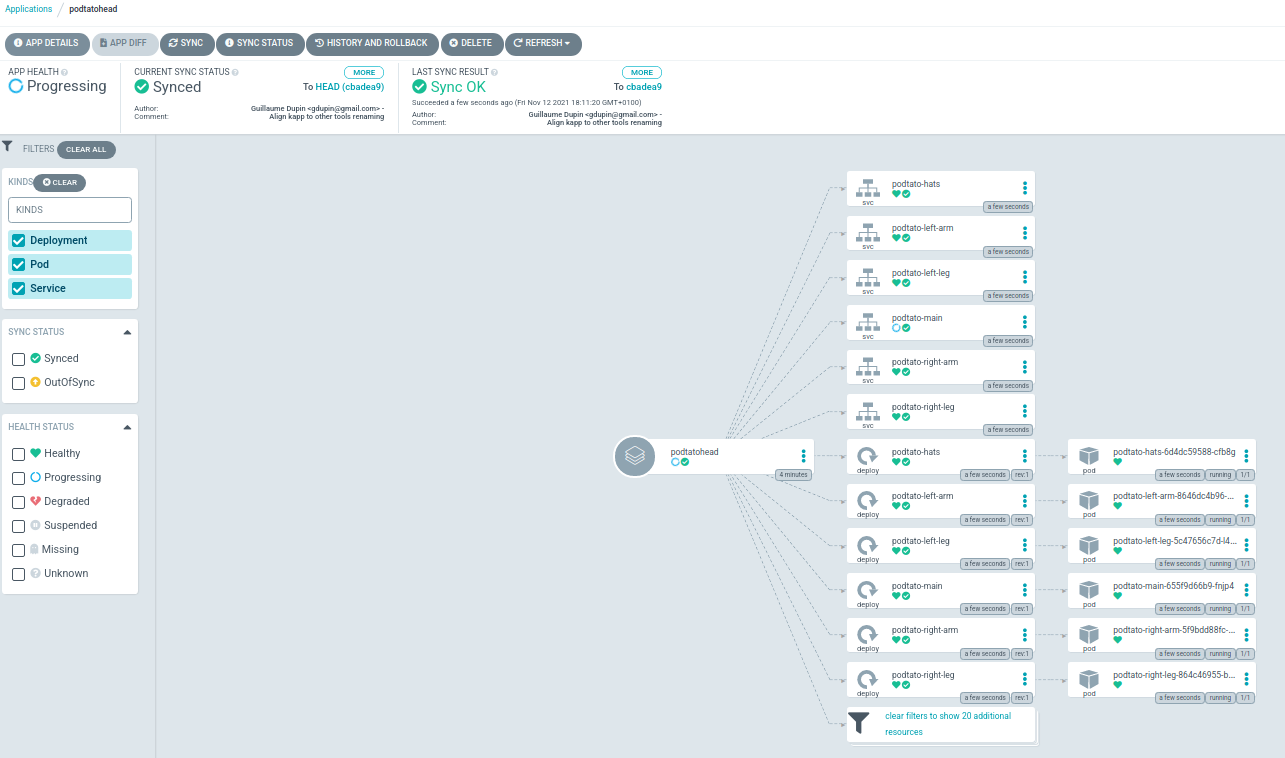Open the REFRESH dropdown button
This screenshot has width=1285, height=758.
click(x=542, y=44)
